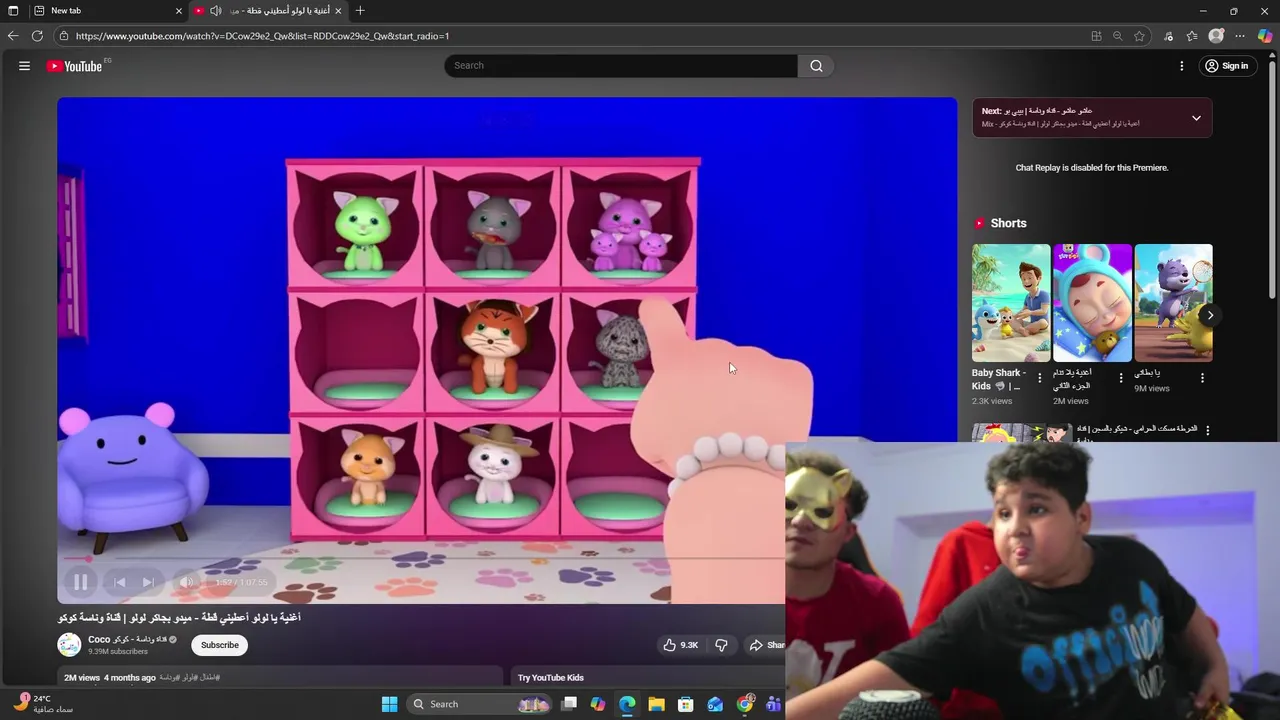The height and width of the screenshot is (720, 1280).
Task: Open a new browser tab with plus
Action: pos(360,10)
